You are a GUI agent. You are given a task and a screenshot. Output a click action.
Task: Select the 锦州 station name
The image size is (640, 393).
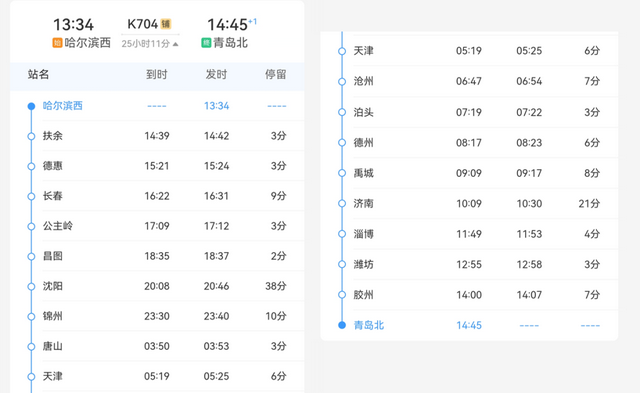coord(53,316)
